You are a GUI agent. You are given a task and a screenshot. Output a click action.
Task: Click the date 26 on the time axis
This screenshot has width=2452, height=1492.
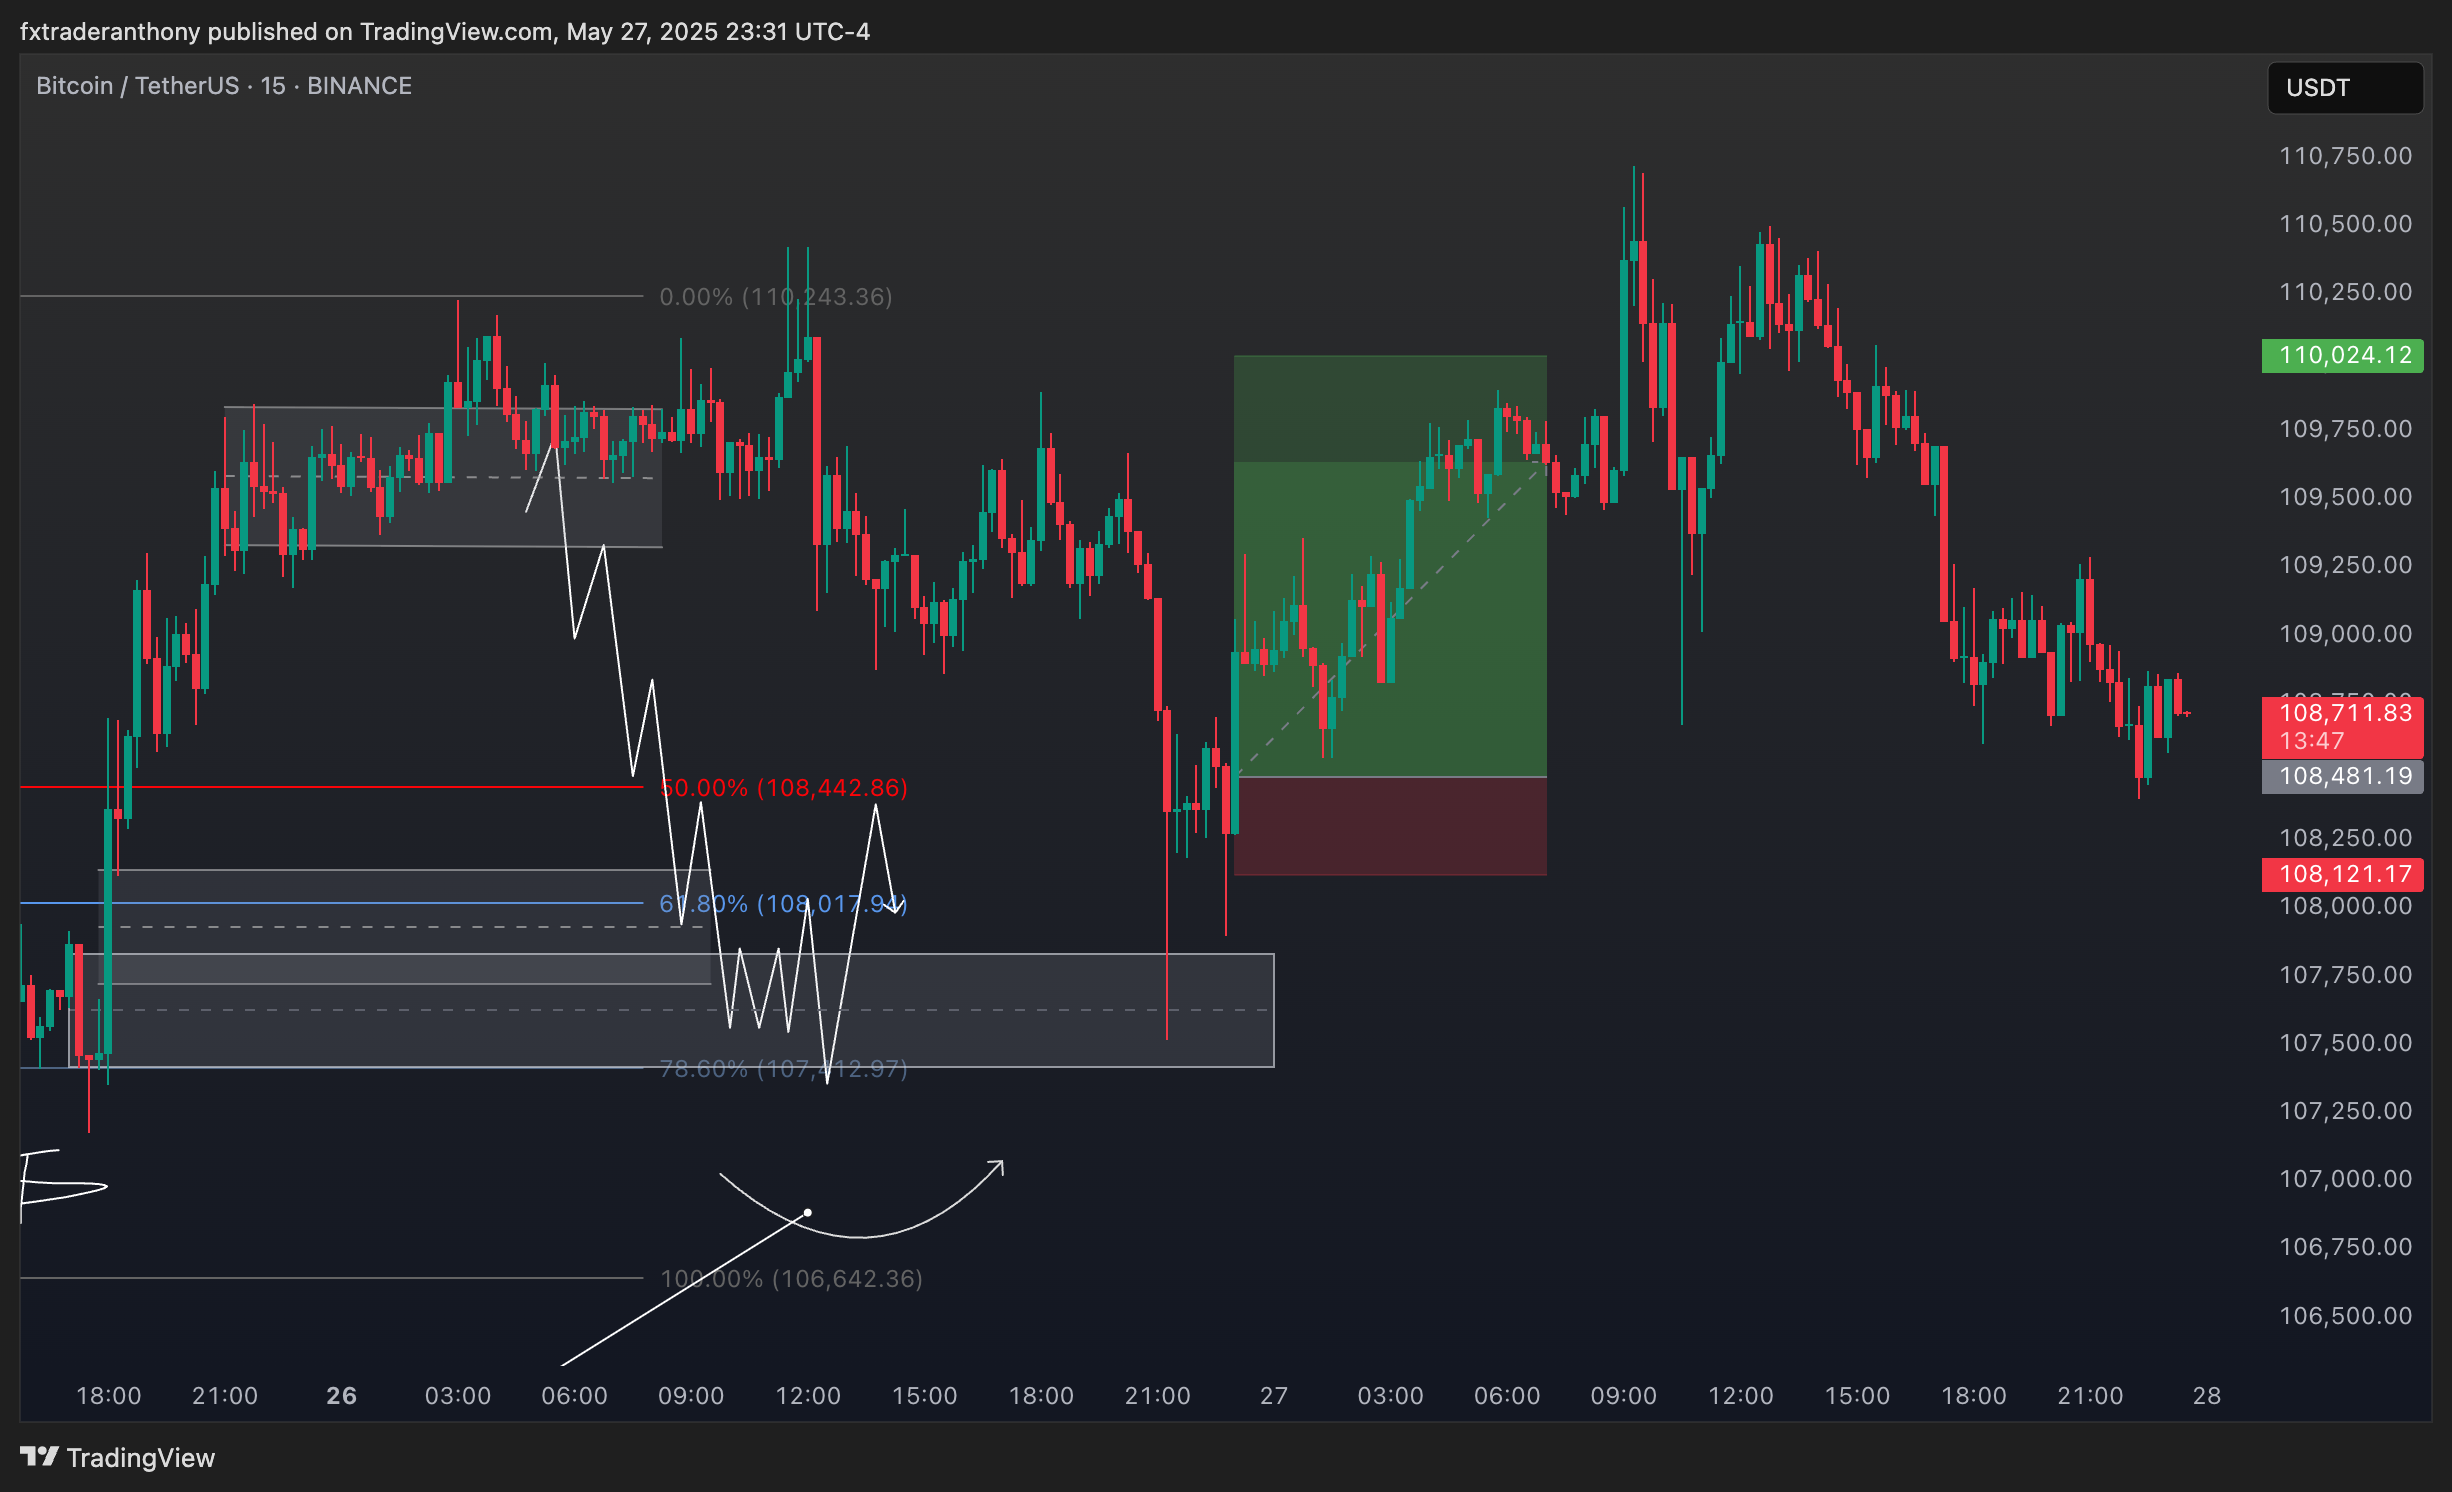(x=341, y=1396)
